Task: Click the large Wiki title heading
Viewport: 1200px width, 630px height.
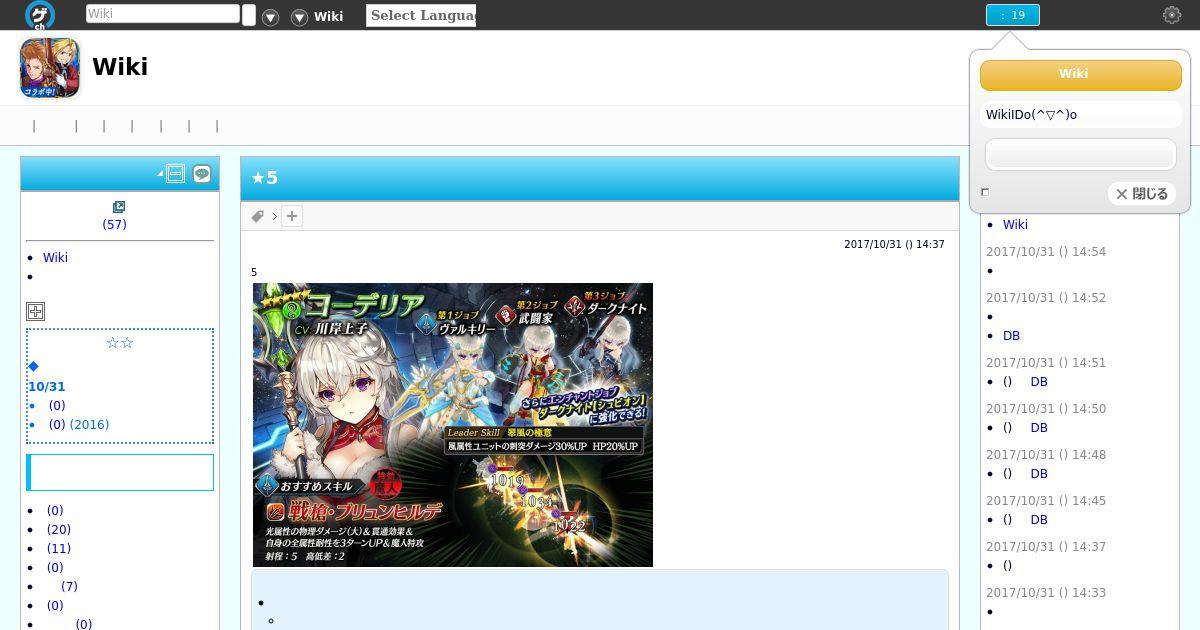Action: tap(120, 67)
